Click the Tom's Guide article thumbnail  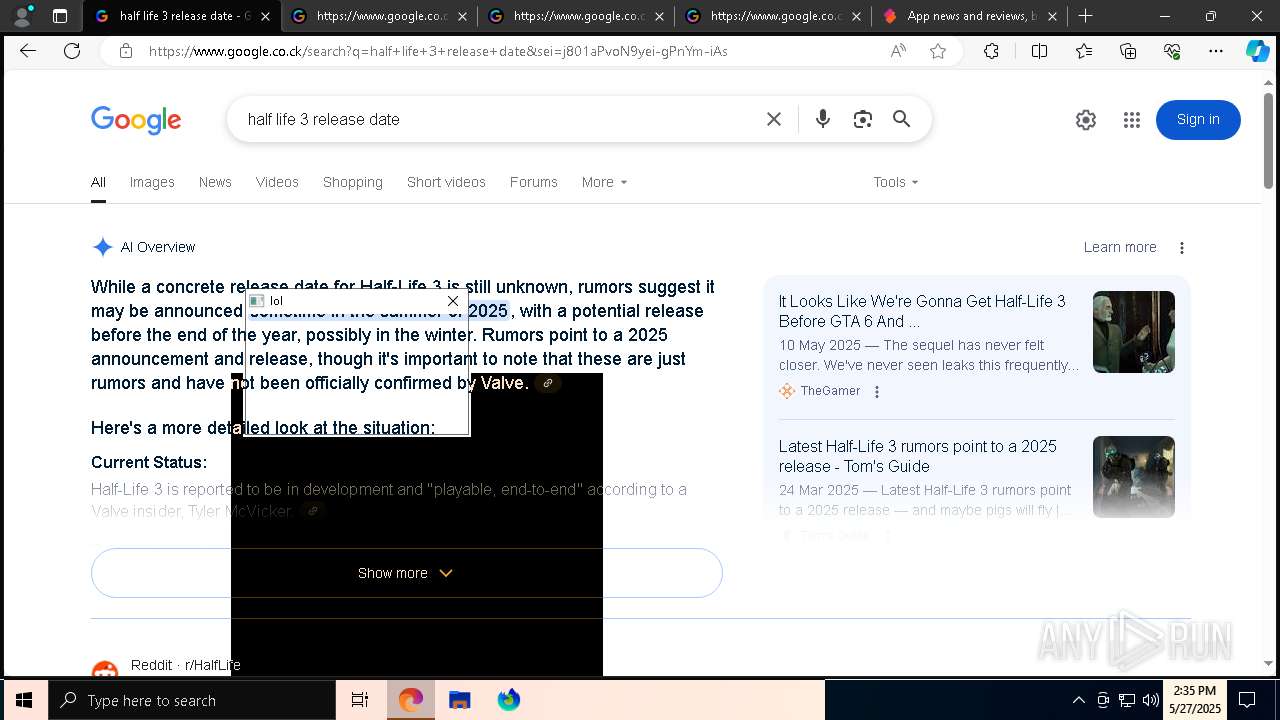1134,477
